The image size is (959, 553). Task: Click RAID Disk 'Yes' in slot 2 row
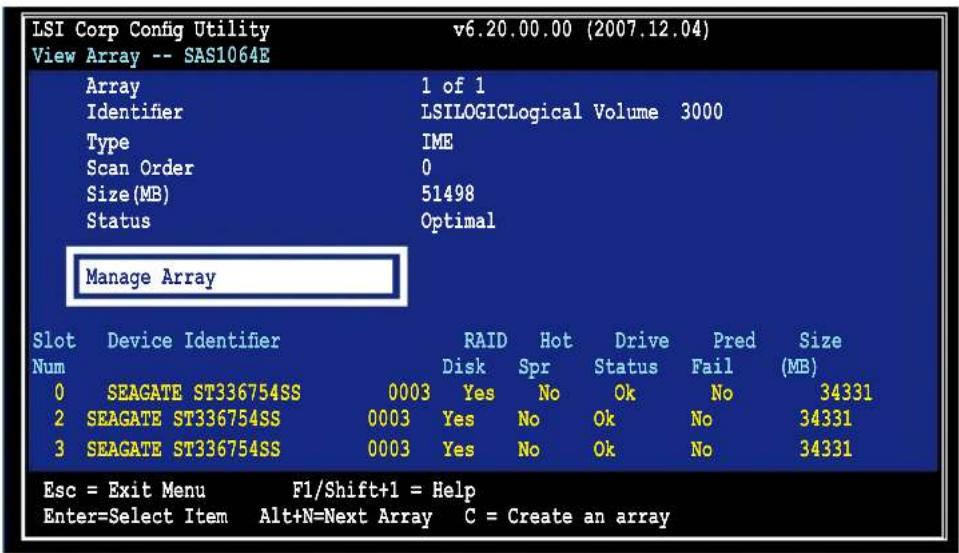(x=458, y=419)
